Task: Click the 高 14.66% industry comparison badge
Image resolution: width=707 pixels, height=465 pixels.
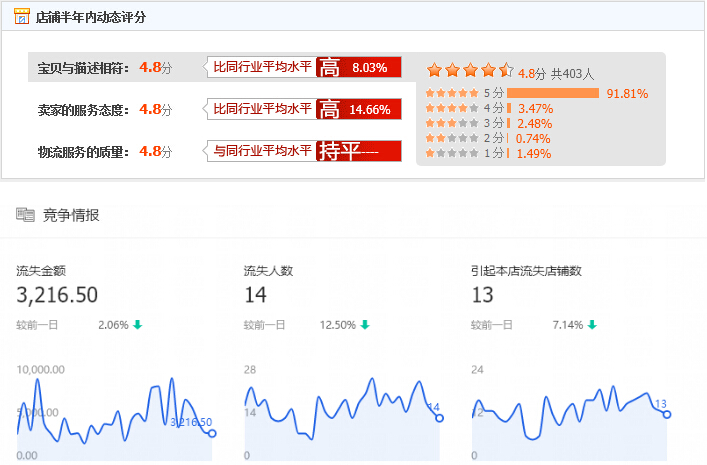Action: click(358, 109)
